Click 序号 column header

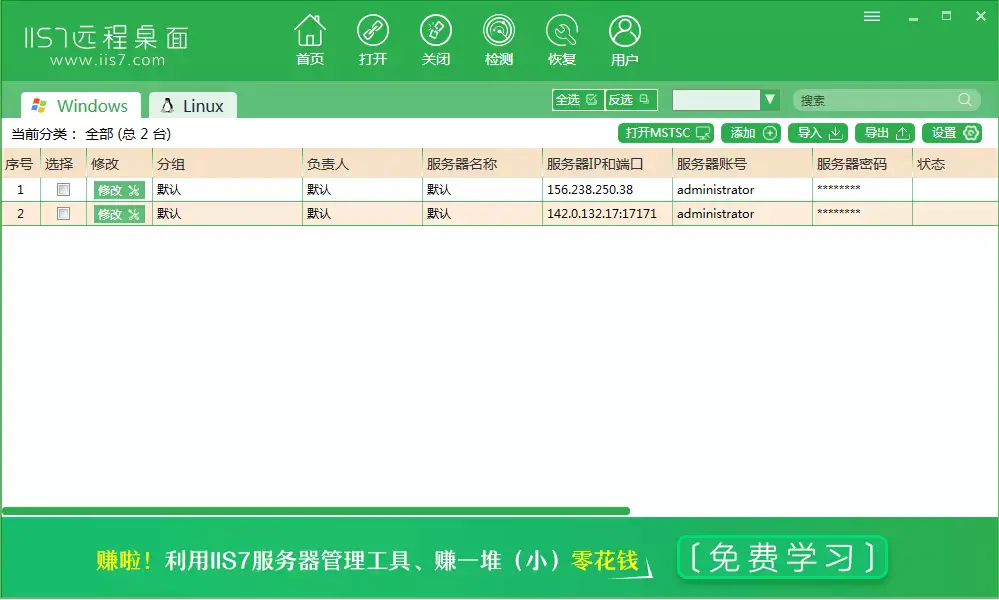point(20,164)
